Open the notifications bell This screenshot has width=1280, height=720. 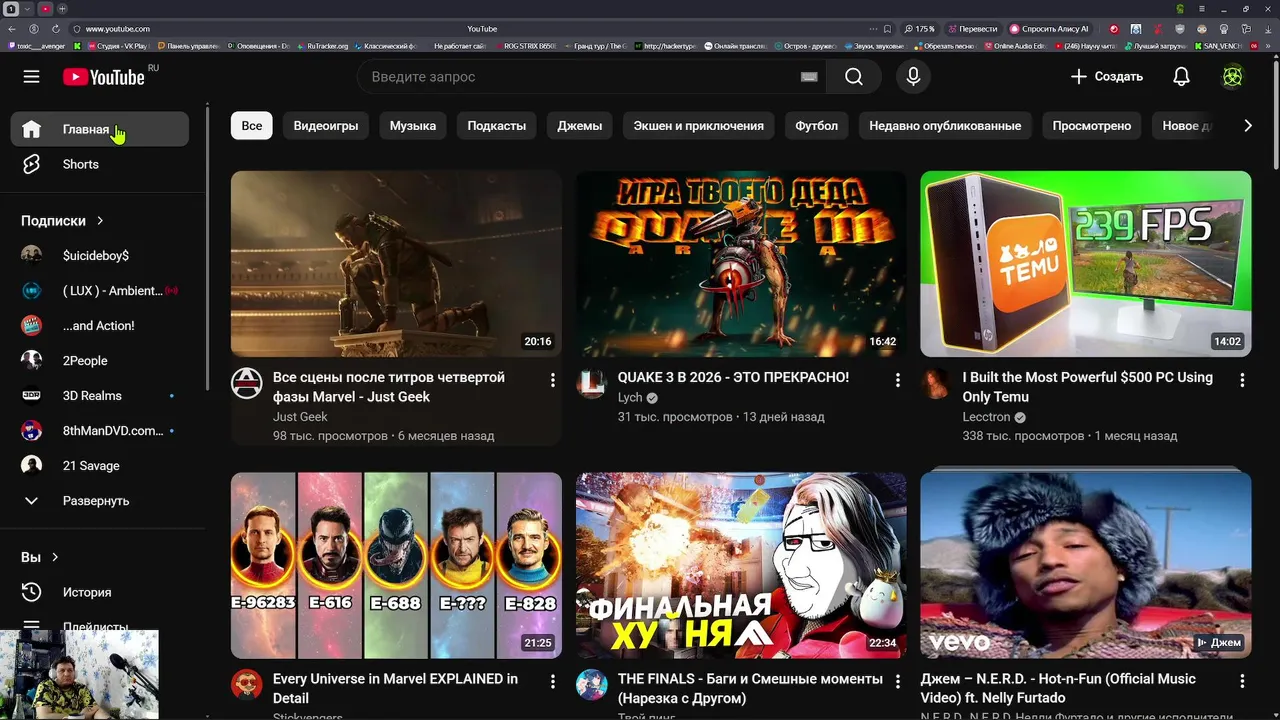[x=1181, y=77]
